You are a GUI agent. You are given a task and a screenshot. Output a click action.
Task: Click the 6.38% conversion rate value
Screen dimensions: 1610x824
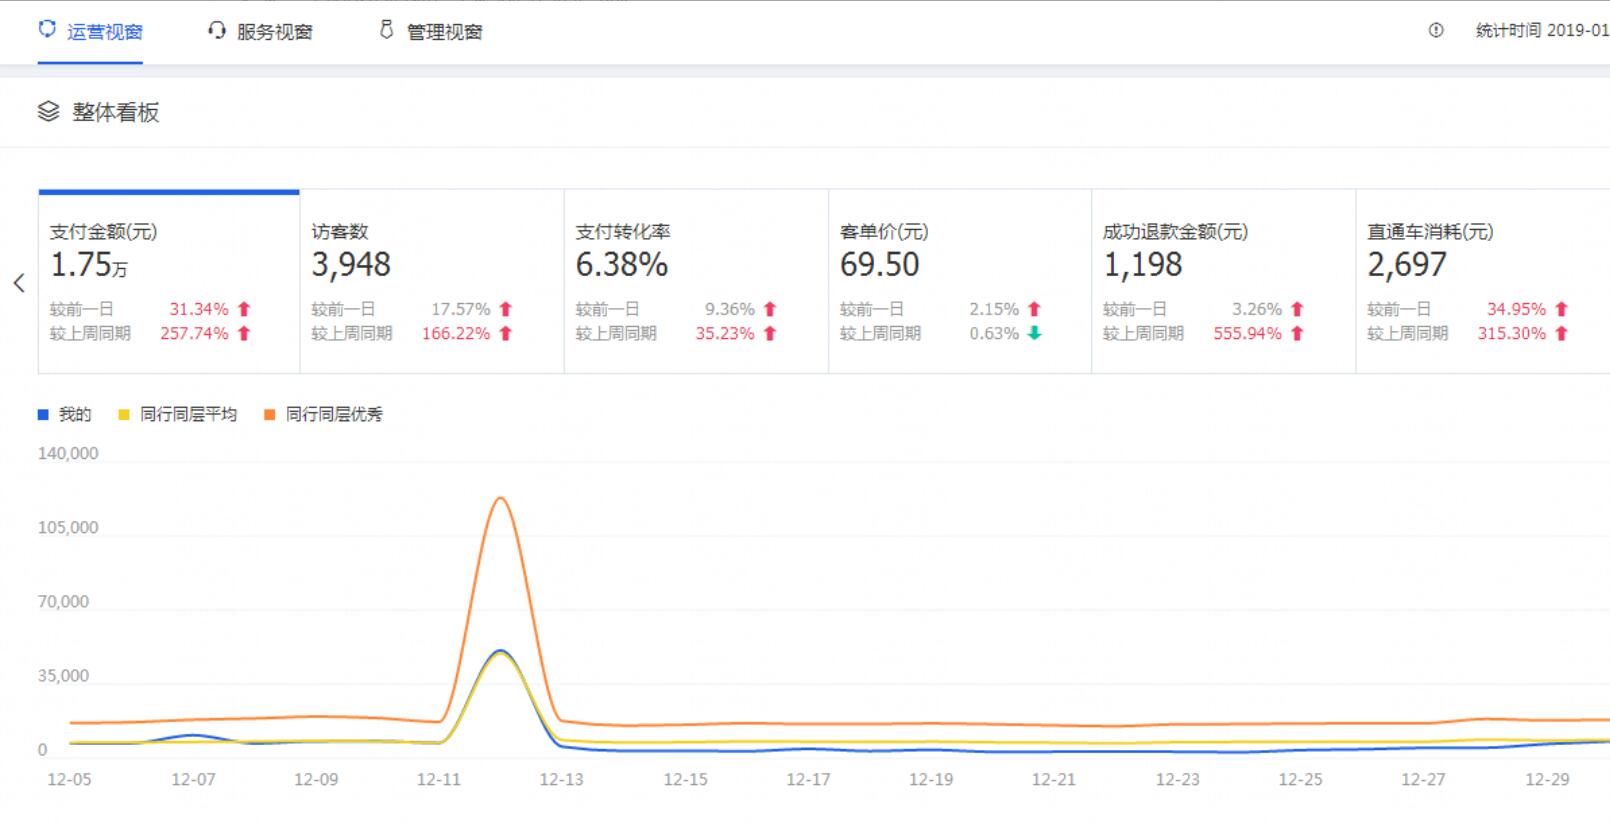click(x=621, y=265)
